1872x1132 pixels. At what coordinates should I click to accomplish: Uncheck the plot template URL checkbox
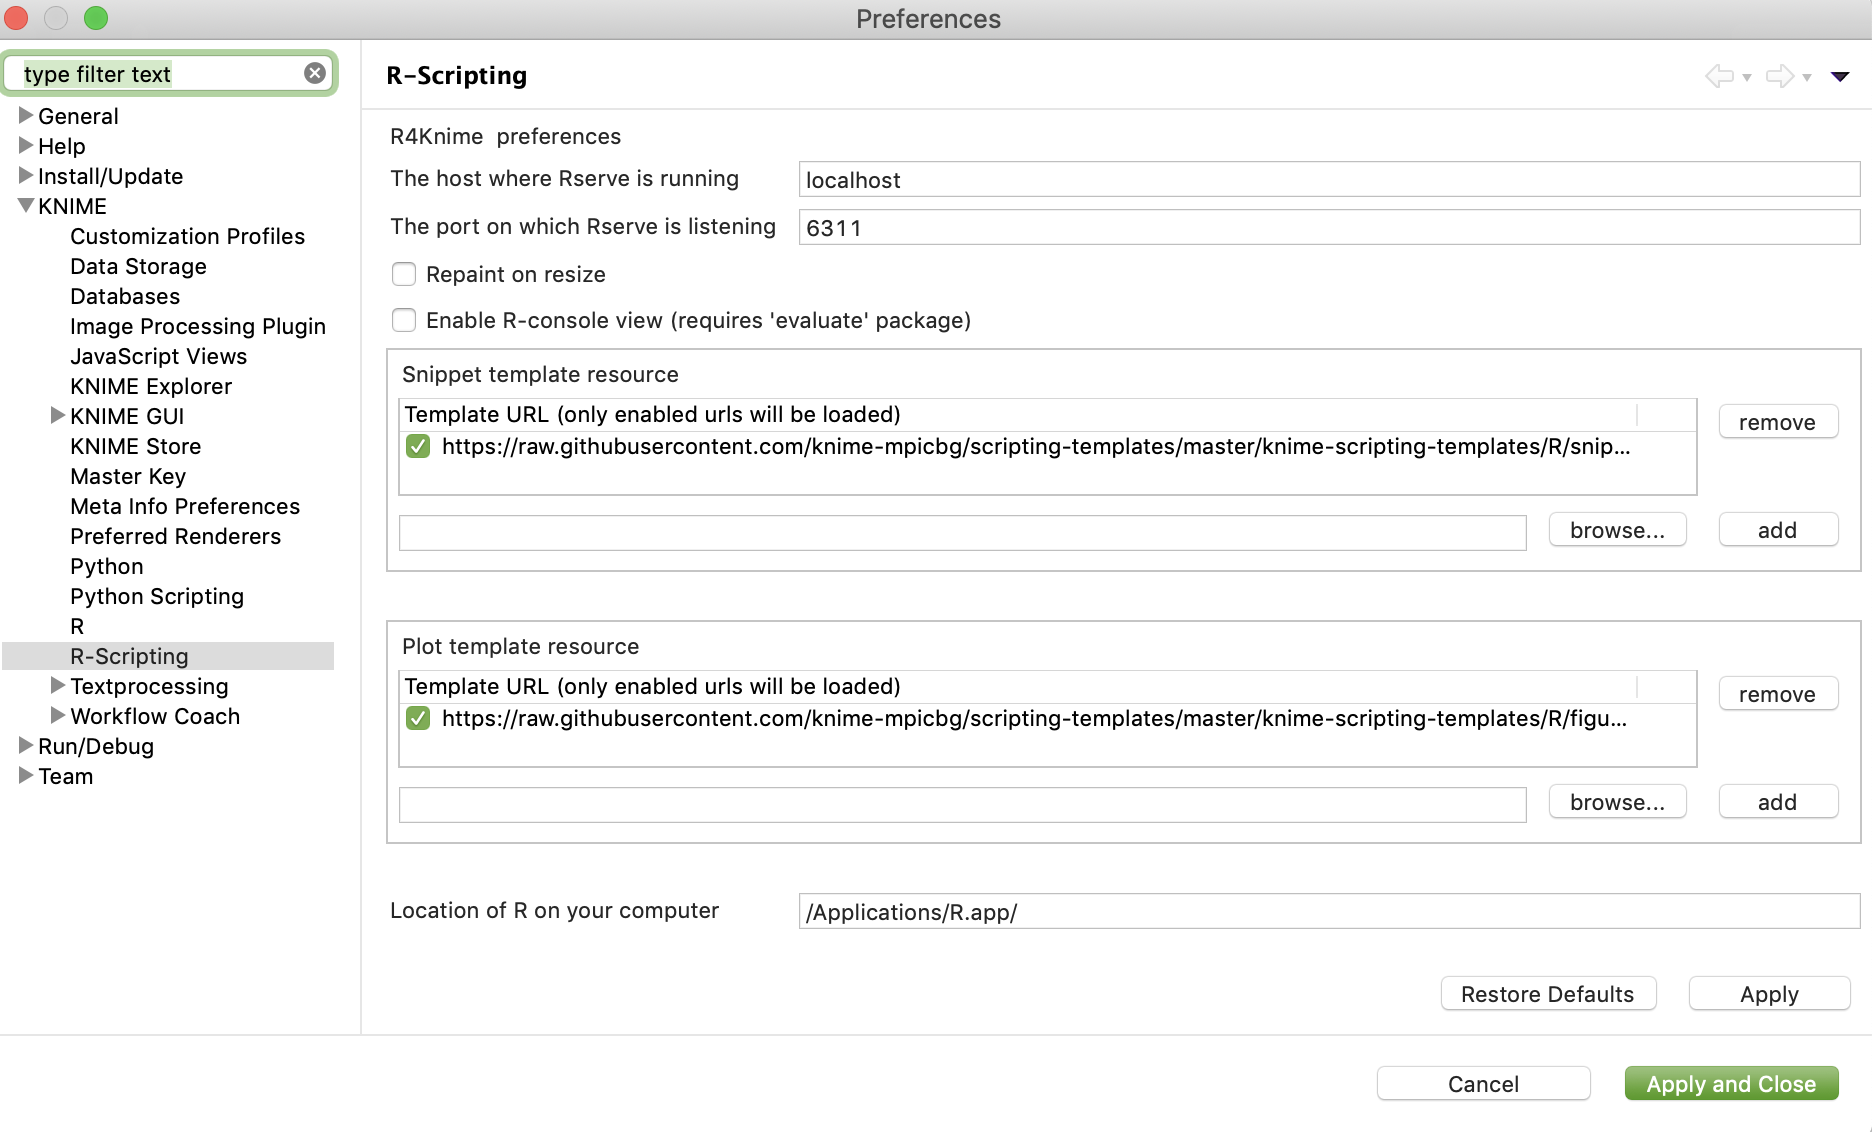418,718
